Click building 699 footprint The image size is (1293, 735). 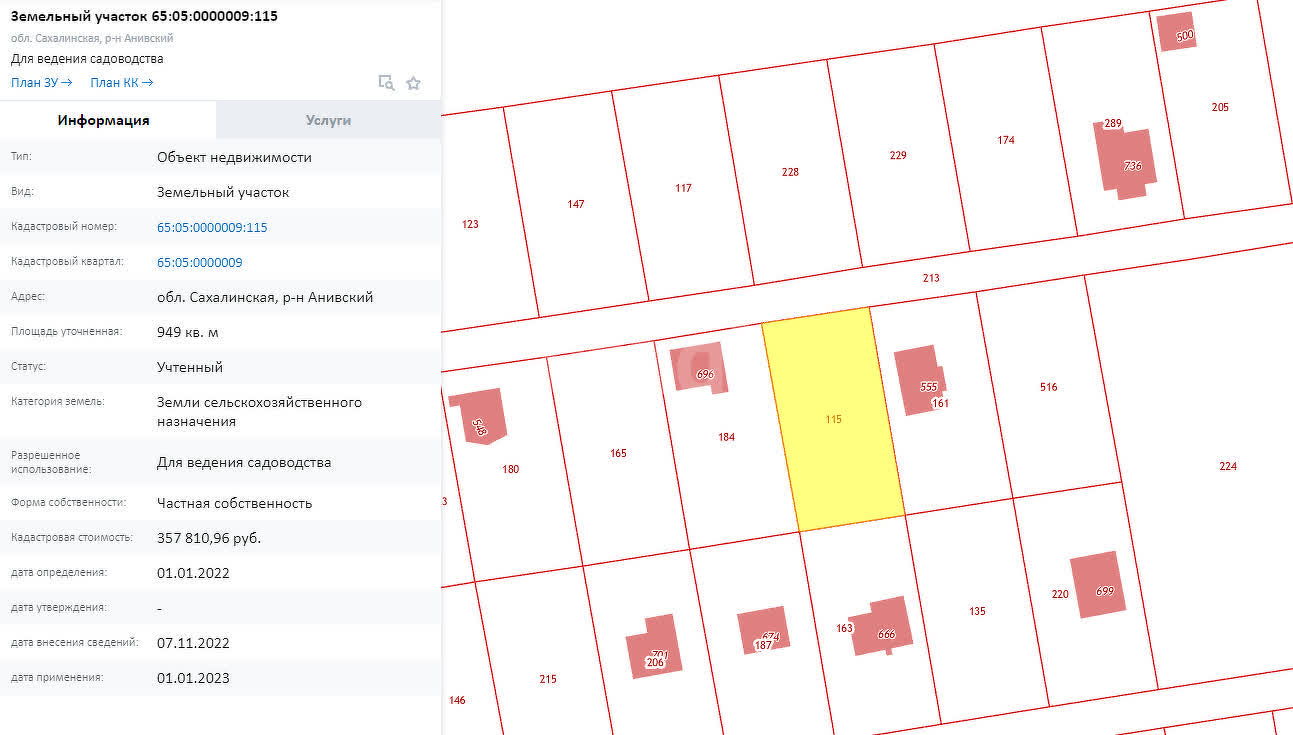tap(1097, 586)
